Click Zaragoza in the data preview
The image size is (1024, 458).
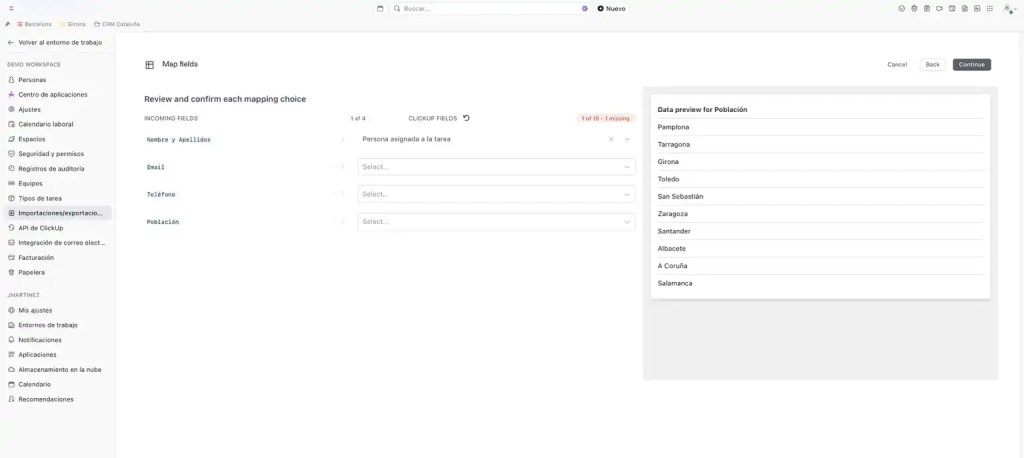tap(673, 214)
